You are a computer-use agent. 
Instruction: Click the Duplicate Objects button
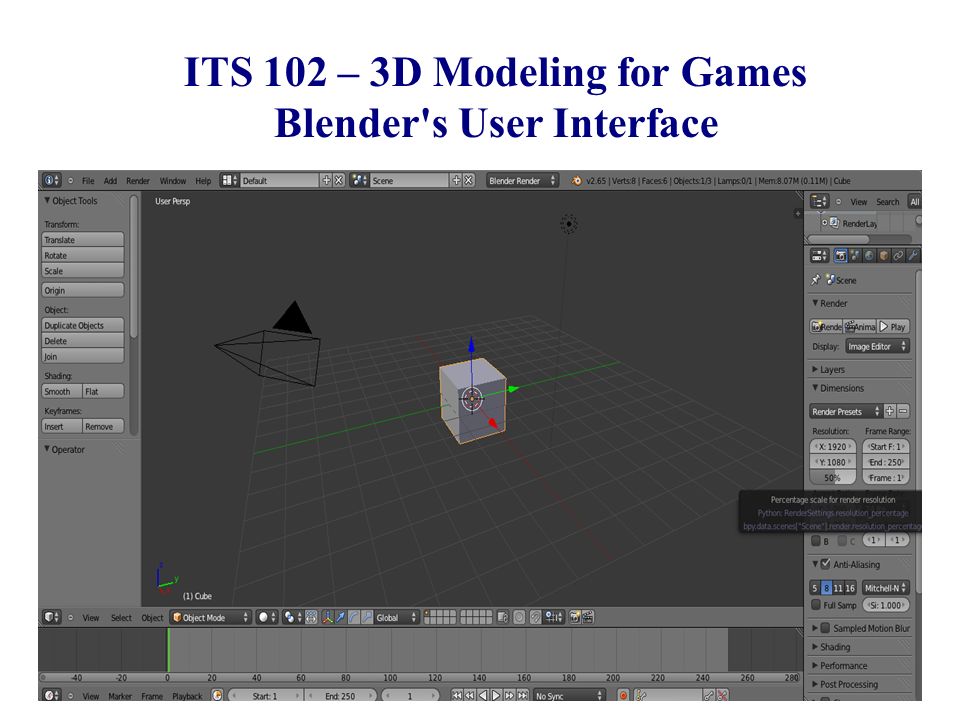point(83,325)
